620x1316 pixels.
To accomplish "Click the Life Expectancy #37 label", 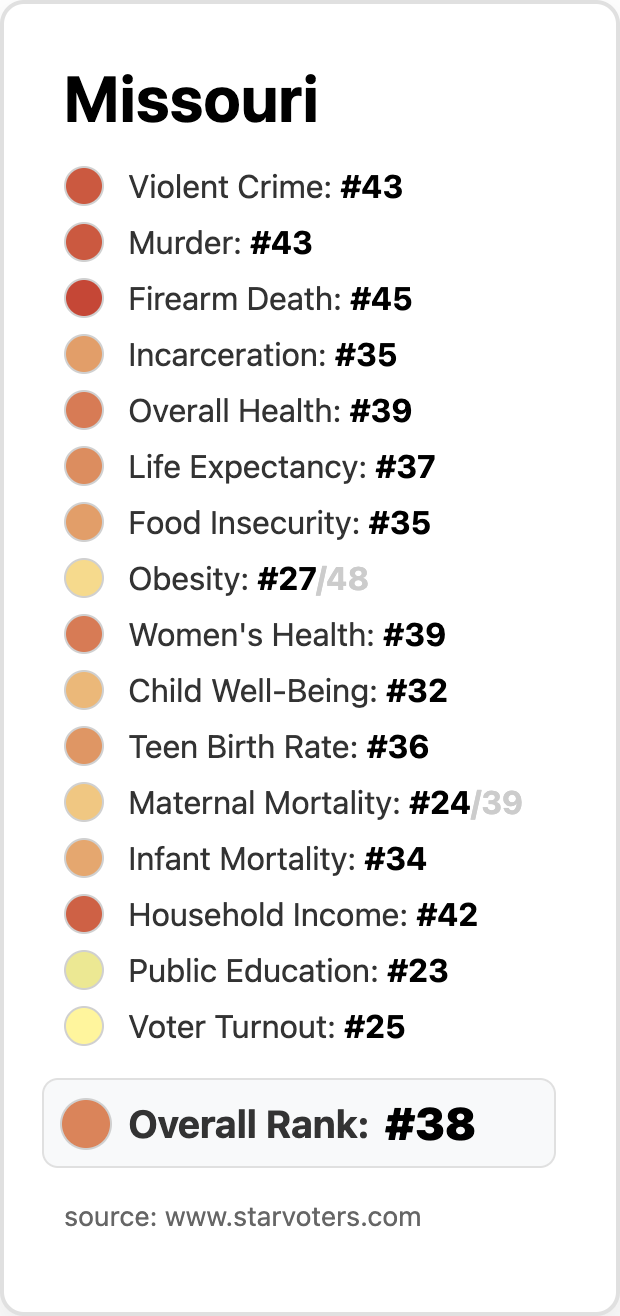I will (282, 467).
